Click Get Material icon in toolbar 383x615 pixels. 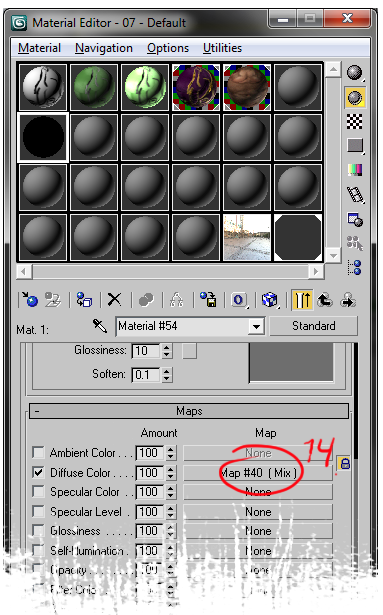[x=30, y=300]
